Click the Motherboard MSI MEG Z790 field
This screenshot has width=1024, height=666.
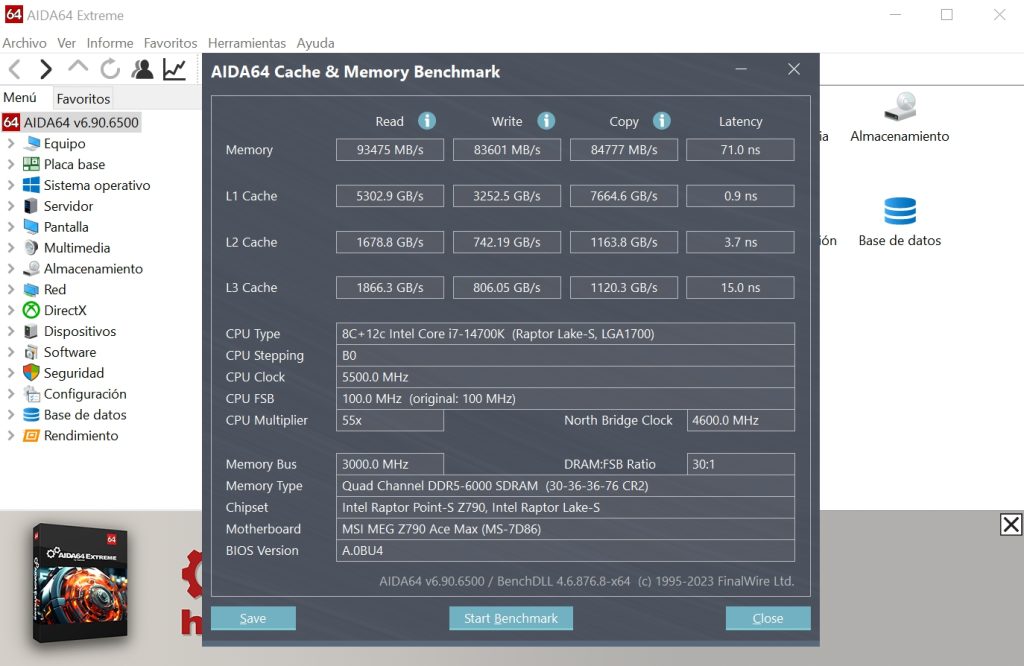[x=566, y=529]
